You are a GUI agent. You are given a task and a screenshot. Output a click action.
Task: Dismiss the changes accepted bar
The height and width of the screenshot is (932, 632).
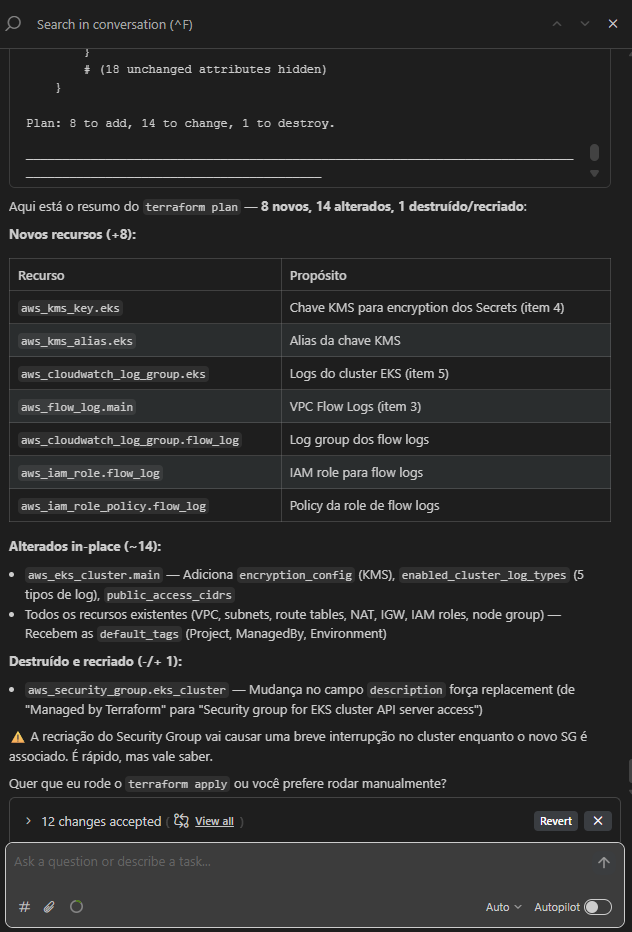click(x=597, y=821)
